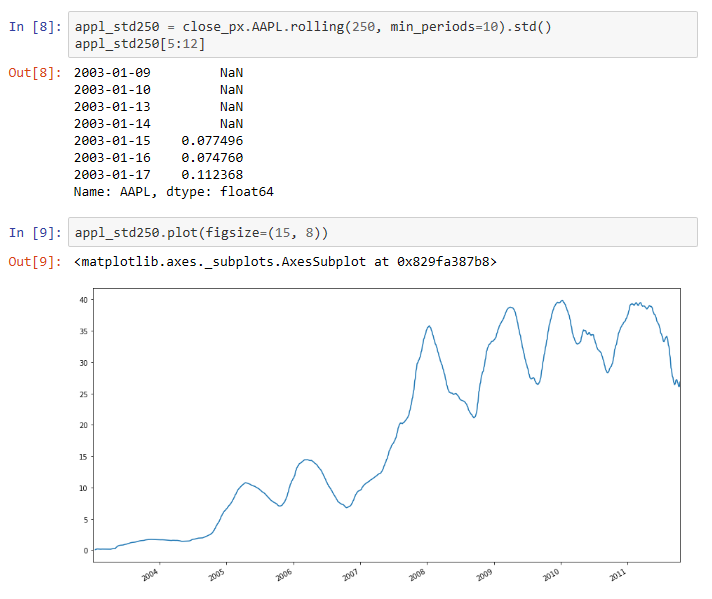Click the rolling std code line in cell 8
The image size is (712, 599).
click(312, 26)
